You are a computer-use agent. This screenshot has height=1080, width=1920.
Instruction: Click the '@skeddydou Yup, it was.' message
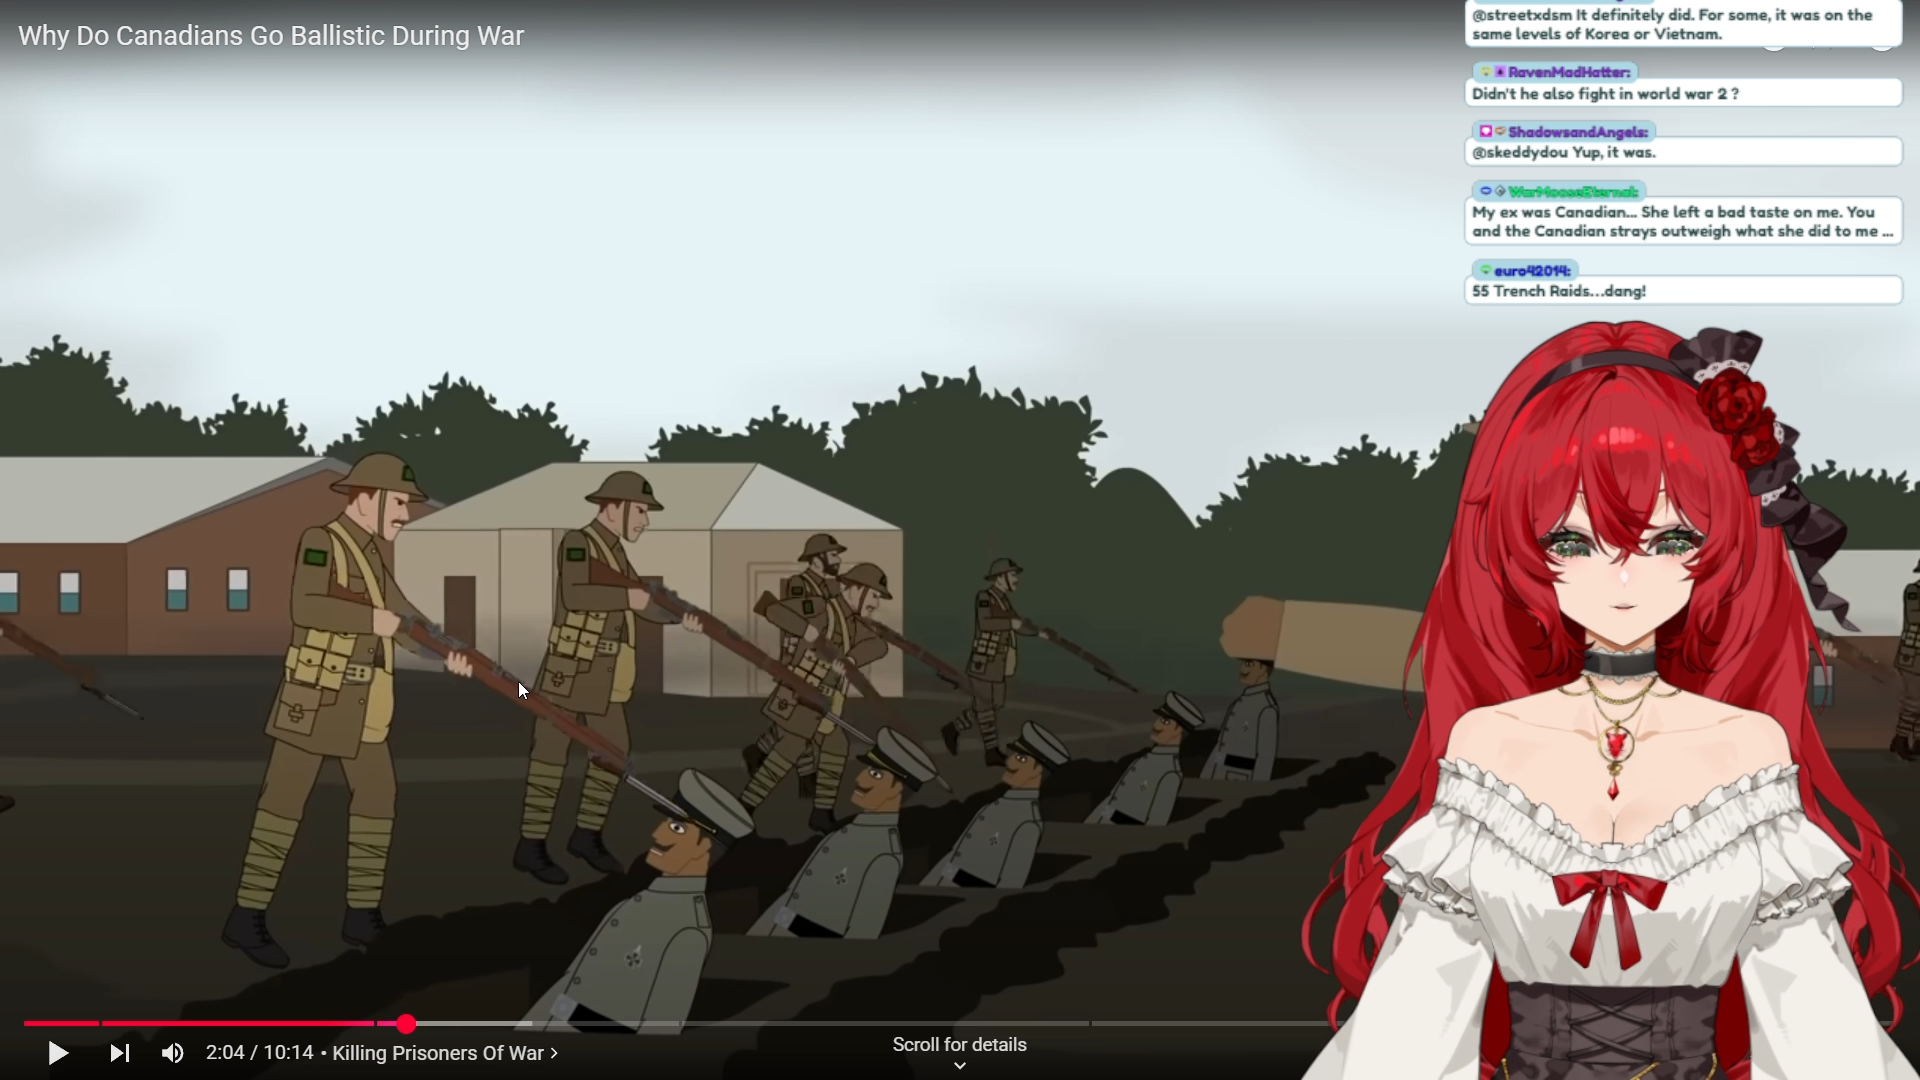(x=1683, y=152)
